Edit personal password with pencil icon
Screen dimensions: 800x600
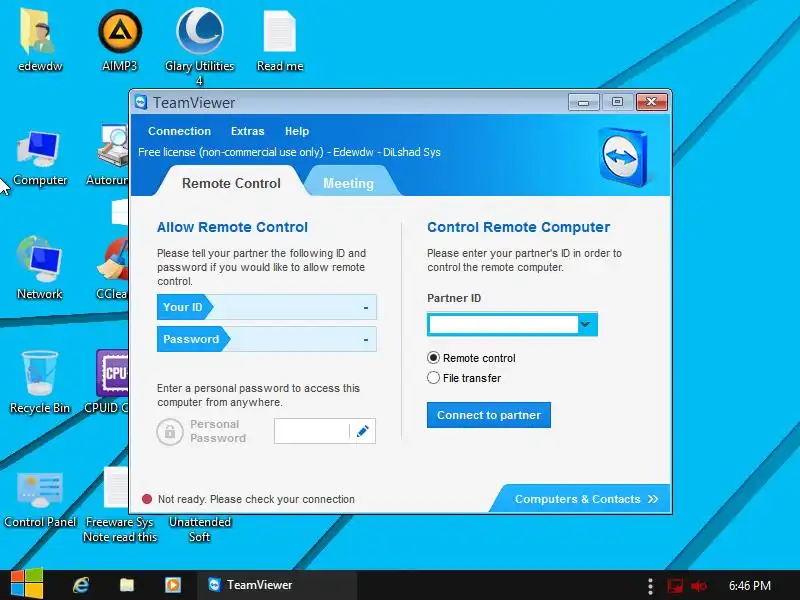click(x=363, y=431)
